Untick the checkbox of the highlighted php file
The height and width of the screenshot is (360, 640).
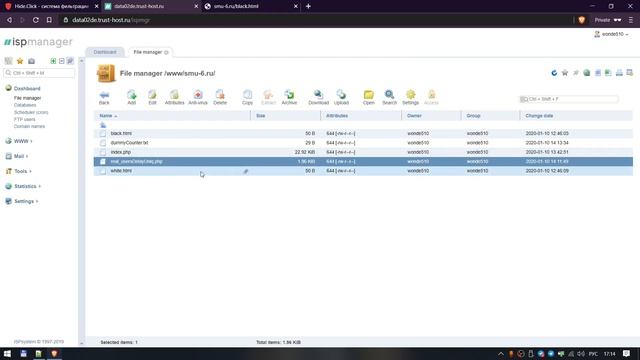click(x=103, y=162)
